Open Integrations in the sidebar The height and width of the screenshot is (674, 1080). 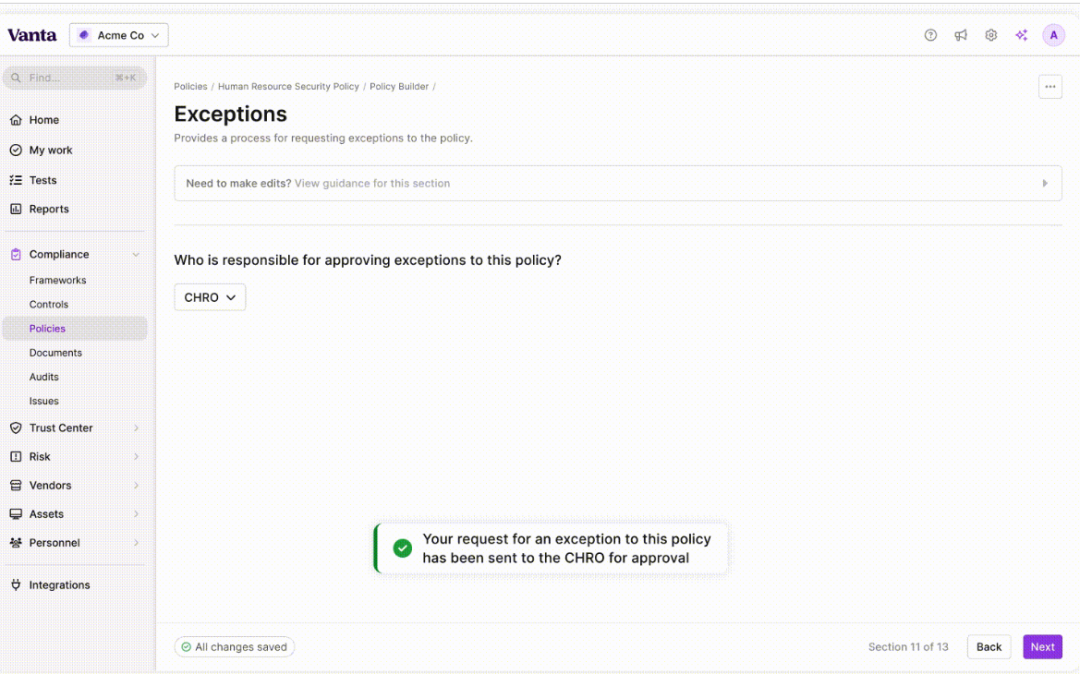coord(59,585)
